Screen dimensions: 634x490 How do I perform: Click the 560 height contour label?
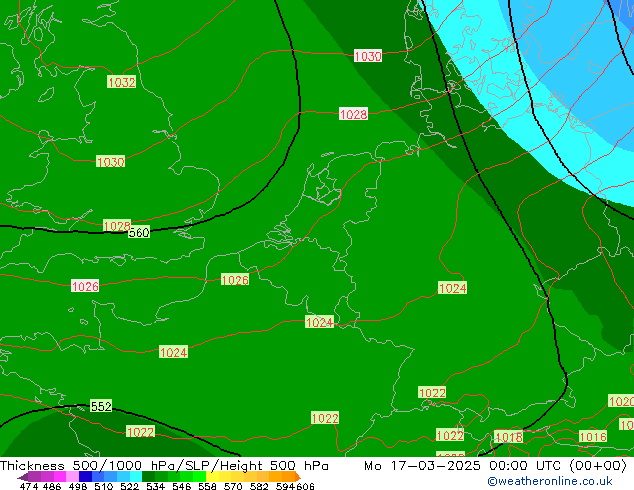[x=139, y=232]
